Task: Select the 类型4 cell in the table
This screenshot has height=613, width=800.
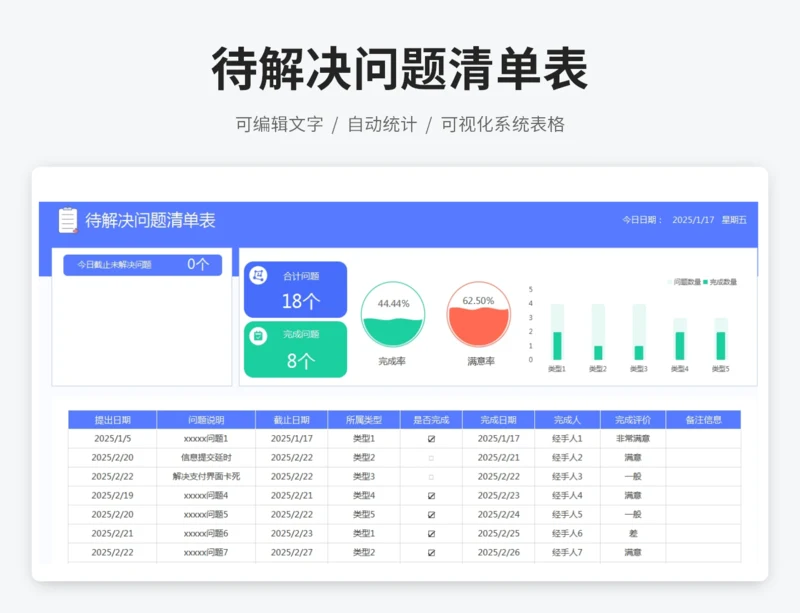Action: pyautogui.click(x=364, y=496)
